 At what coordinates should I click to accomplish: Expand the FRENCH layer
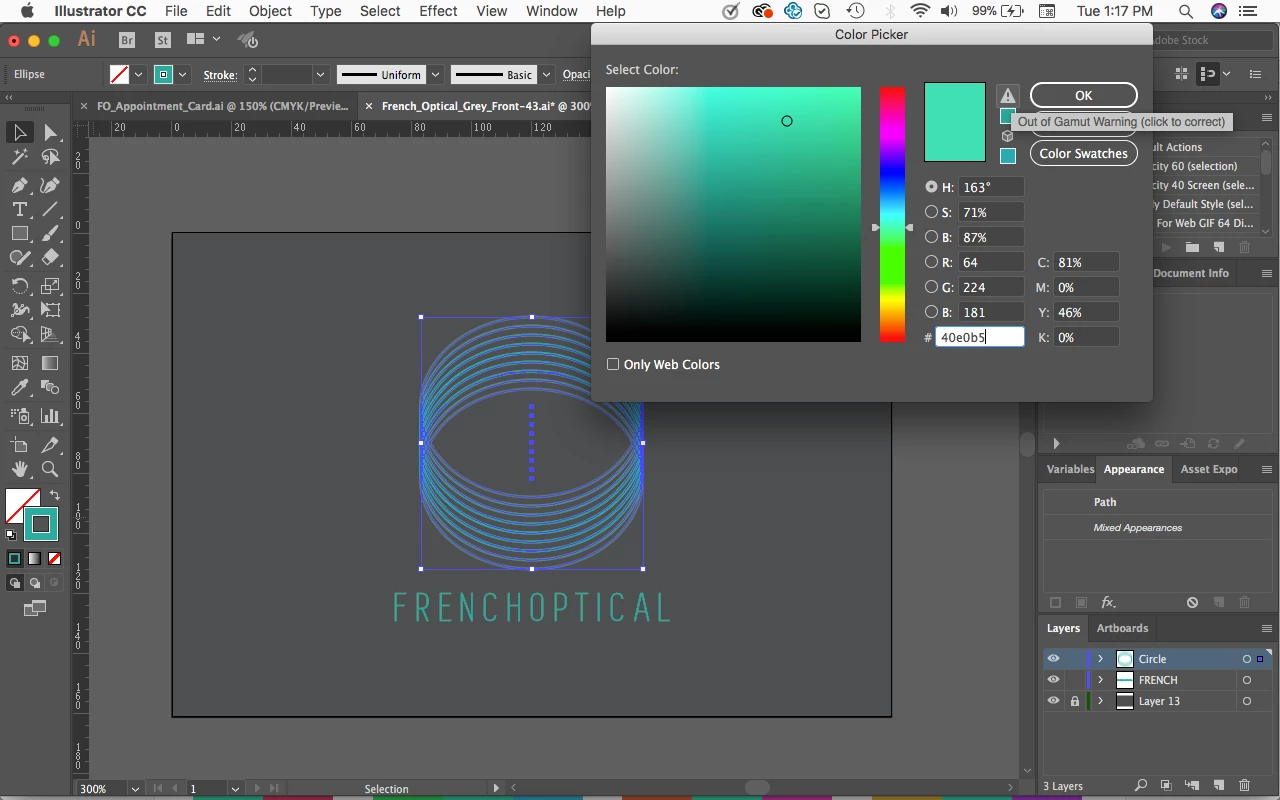pos(1101,680)
